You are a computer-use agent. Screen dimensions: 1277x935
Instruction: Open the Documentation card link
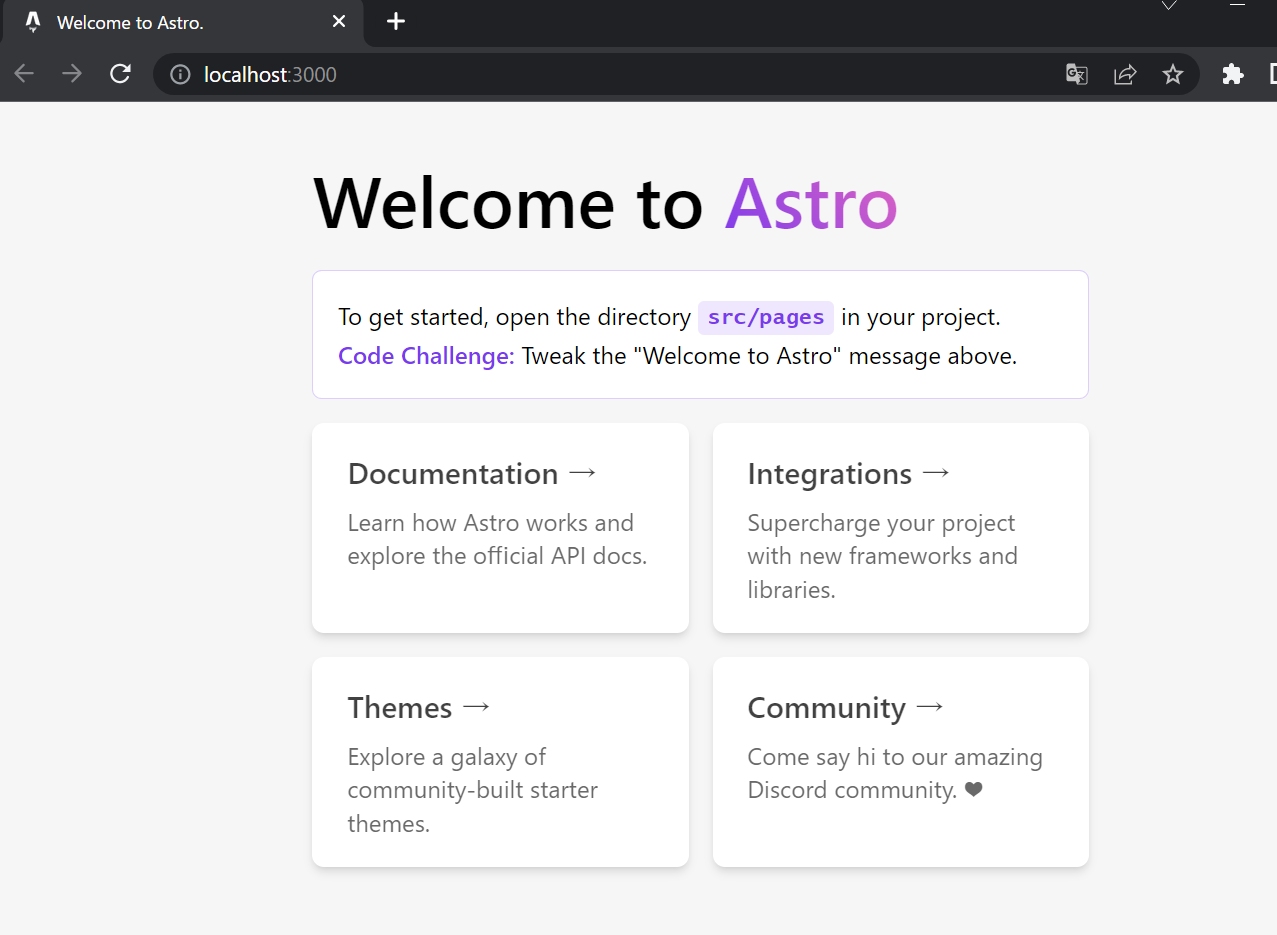pyautogui.click(x=500, y=528)
